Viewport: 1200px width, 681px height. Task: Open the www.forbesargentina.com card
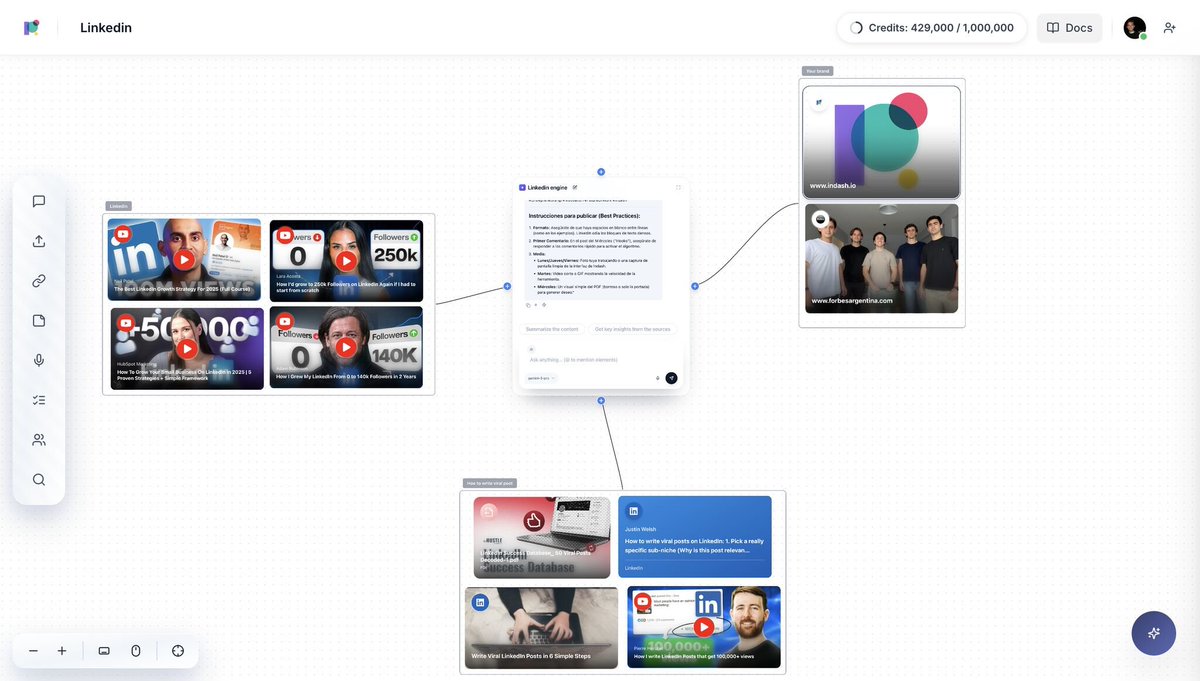[881, 259]
